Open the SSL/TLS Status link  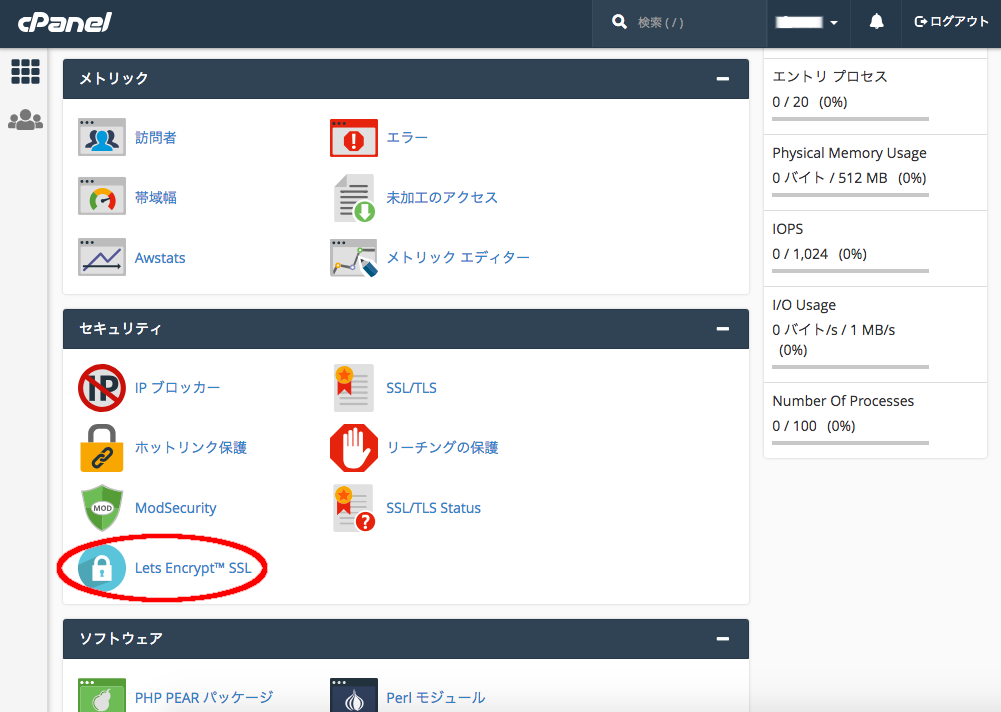[433, 508]
